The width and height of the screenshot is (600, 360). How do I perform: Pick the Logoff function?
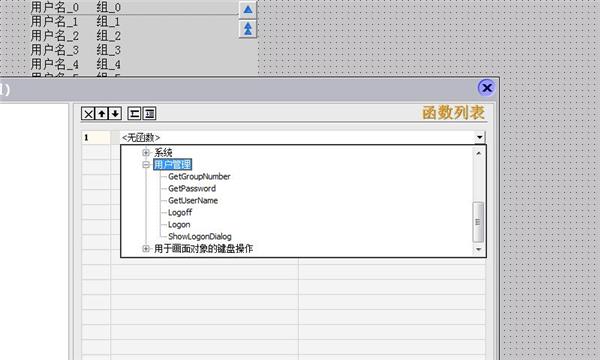click(x=180, y=212)
